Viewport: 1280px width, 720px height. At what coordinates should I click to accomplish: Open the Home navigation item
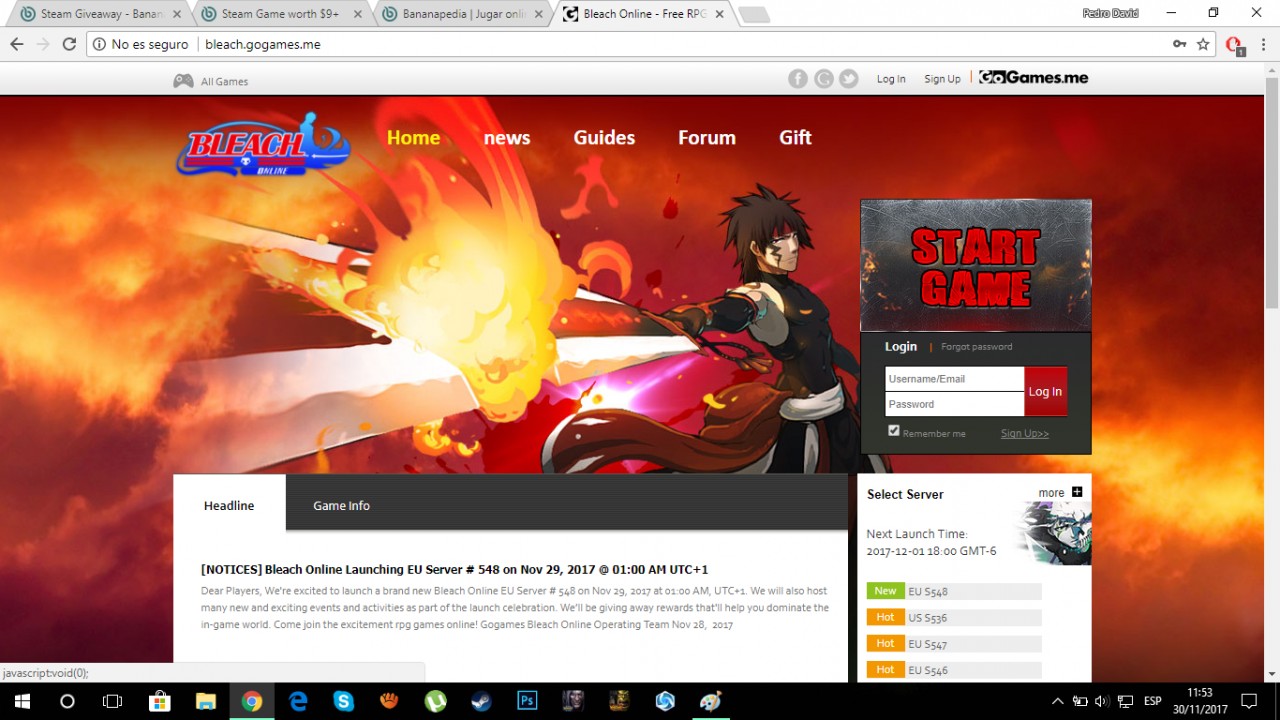[413, 137]
